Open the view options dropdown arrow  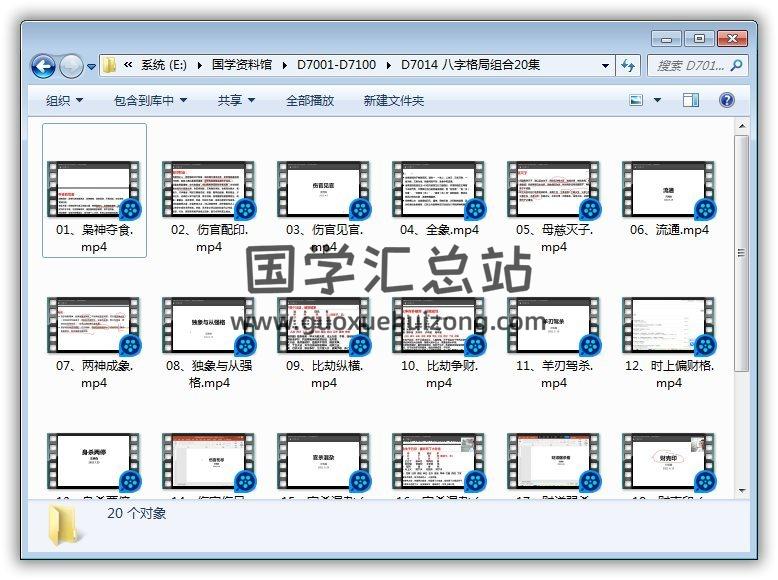pyautogui.click(x=657, y=100)
